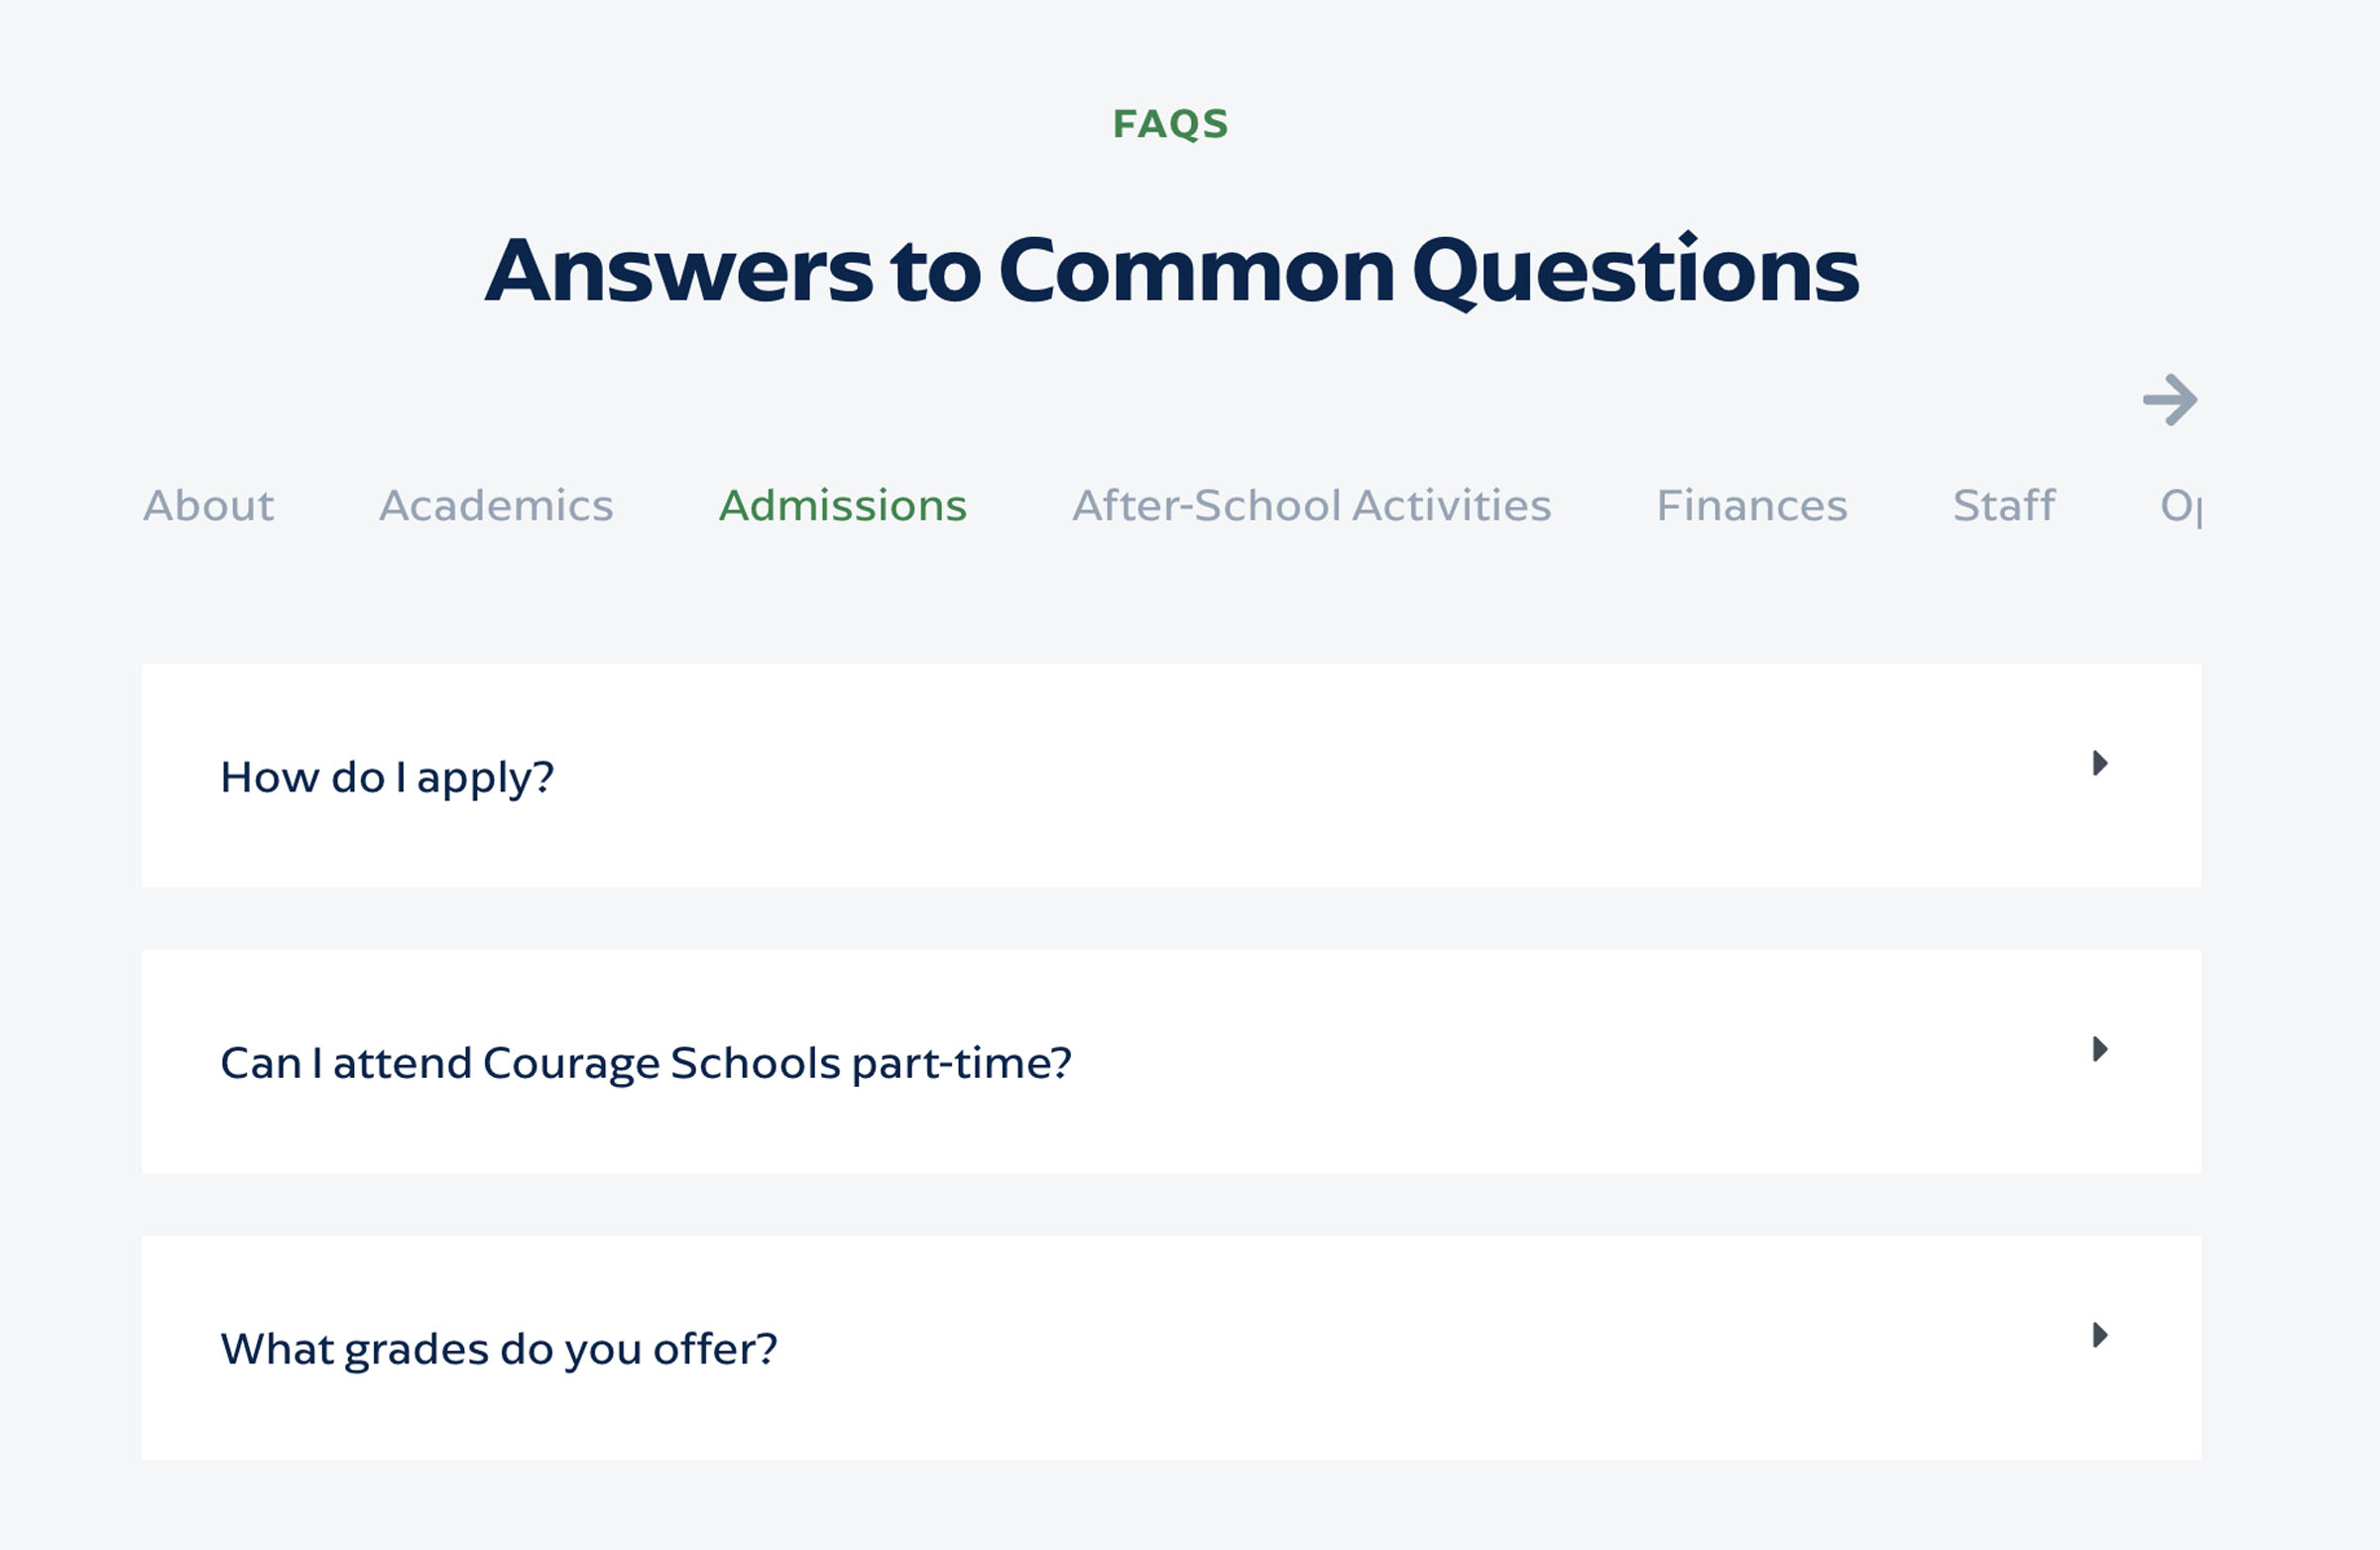
Task: Click the green FAQS label
Action: pyautogui.click(x=1171, y=124)
